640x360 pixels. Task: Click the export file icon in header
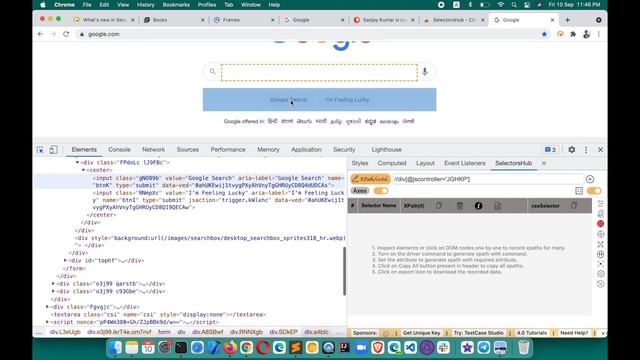point(497,206)
